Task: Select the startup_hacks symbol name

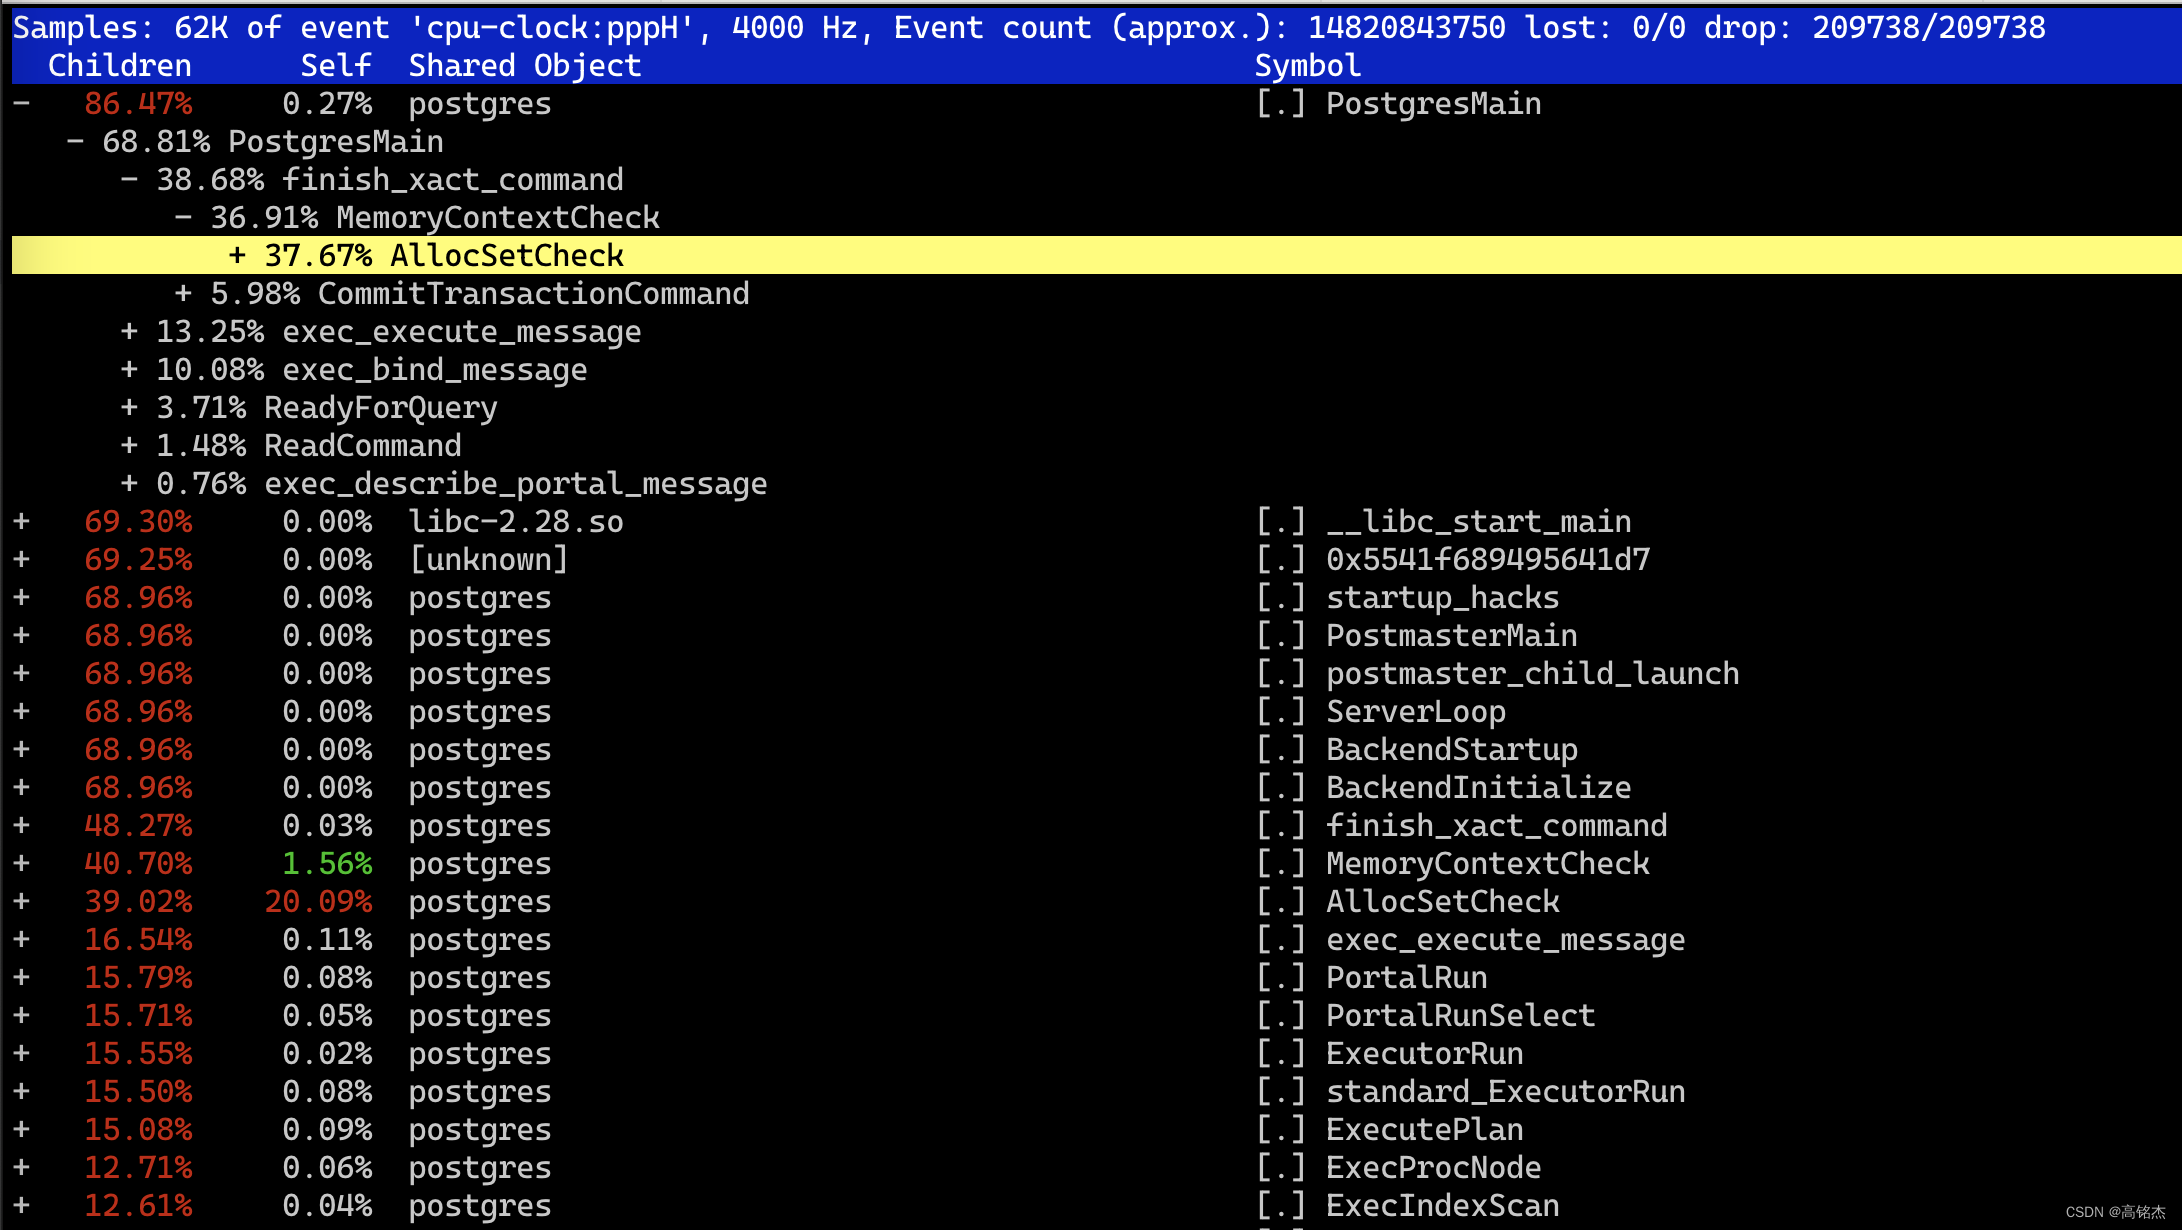Action: [x=1443, y=598]
